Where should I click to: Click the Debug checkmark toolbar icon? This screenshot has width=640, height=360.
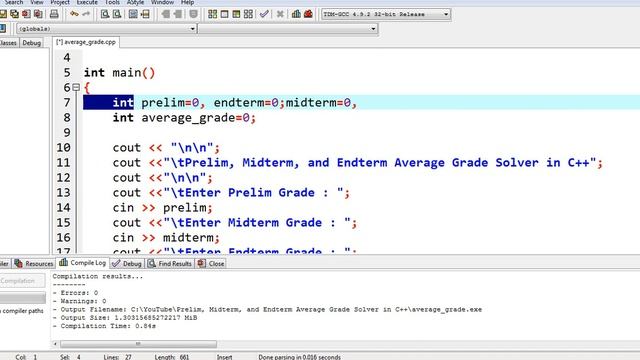(x=264, y=14)
